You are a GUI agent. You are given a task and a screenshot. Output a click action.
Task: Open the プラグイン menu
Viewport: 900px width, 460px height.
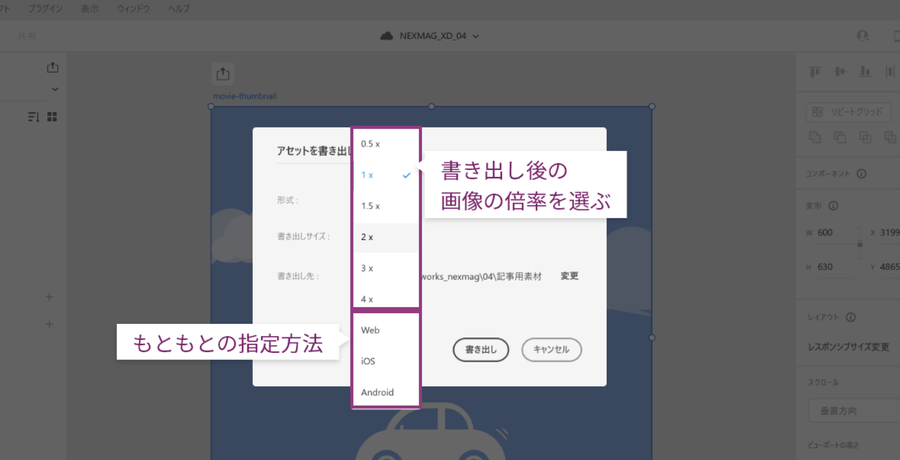pyautogui.click(x=45, y=9)
